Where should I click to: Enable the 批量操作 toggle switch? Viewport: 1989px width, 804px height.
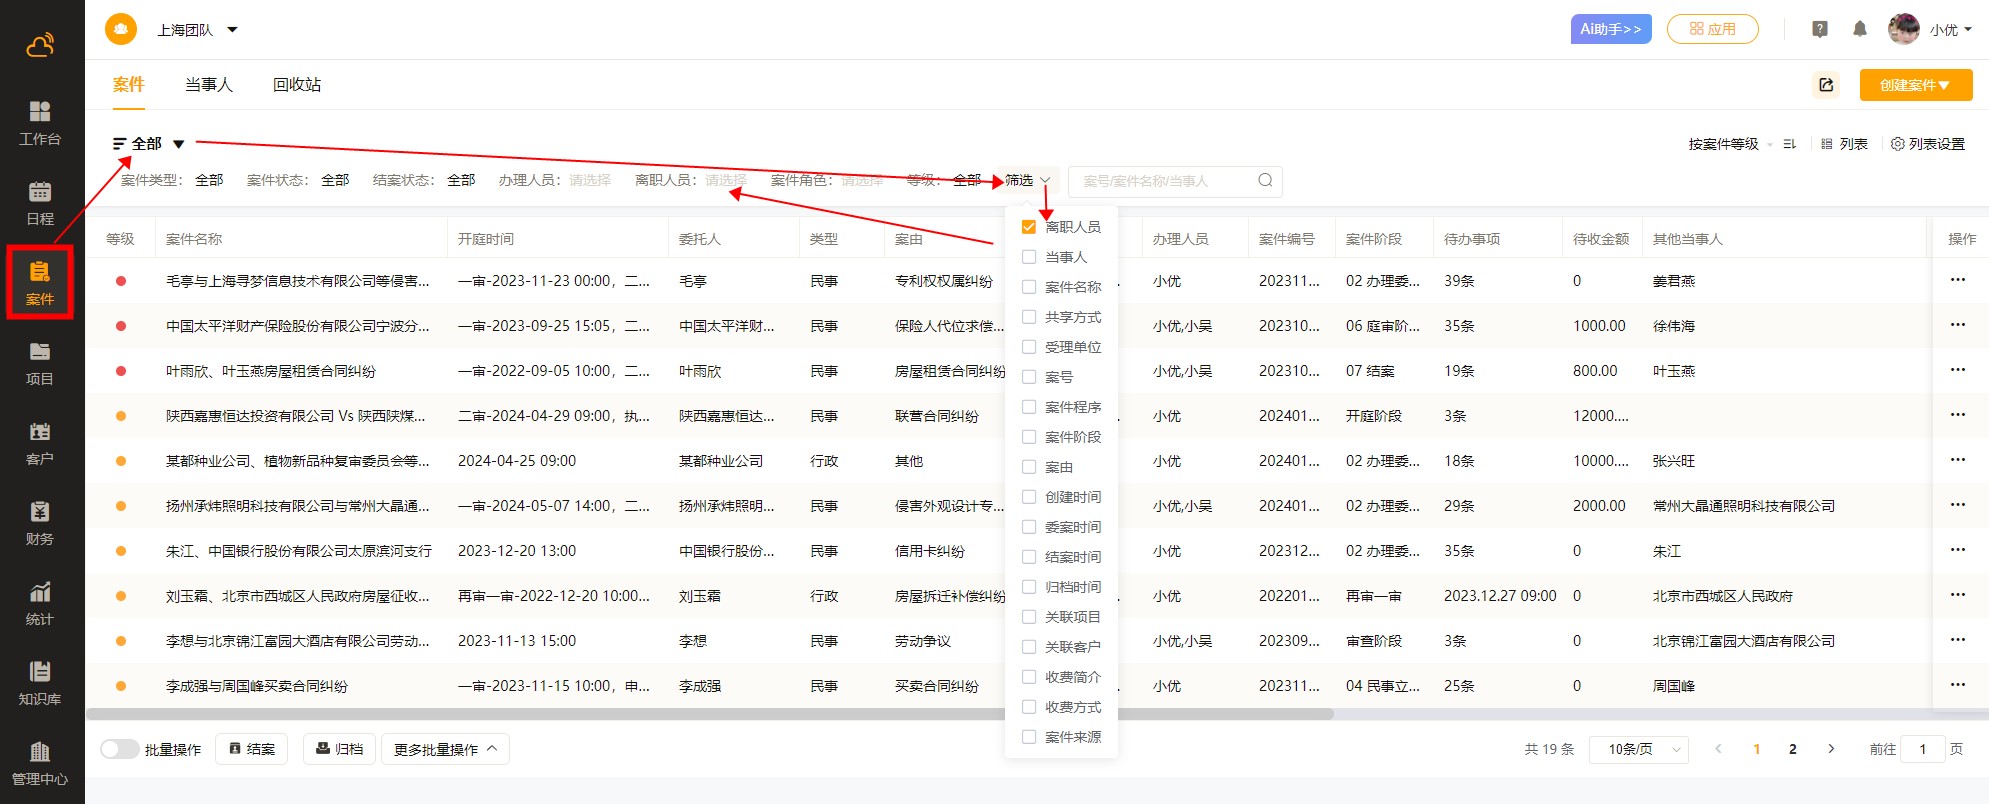[x=119, y=749]
